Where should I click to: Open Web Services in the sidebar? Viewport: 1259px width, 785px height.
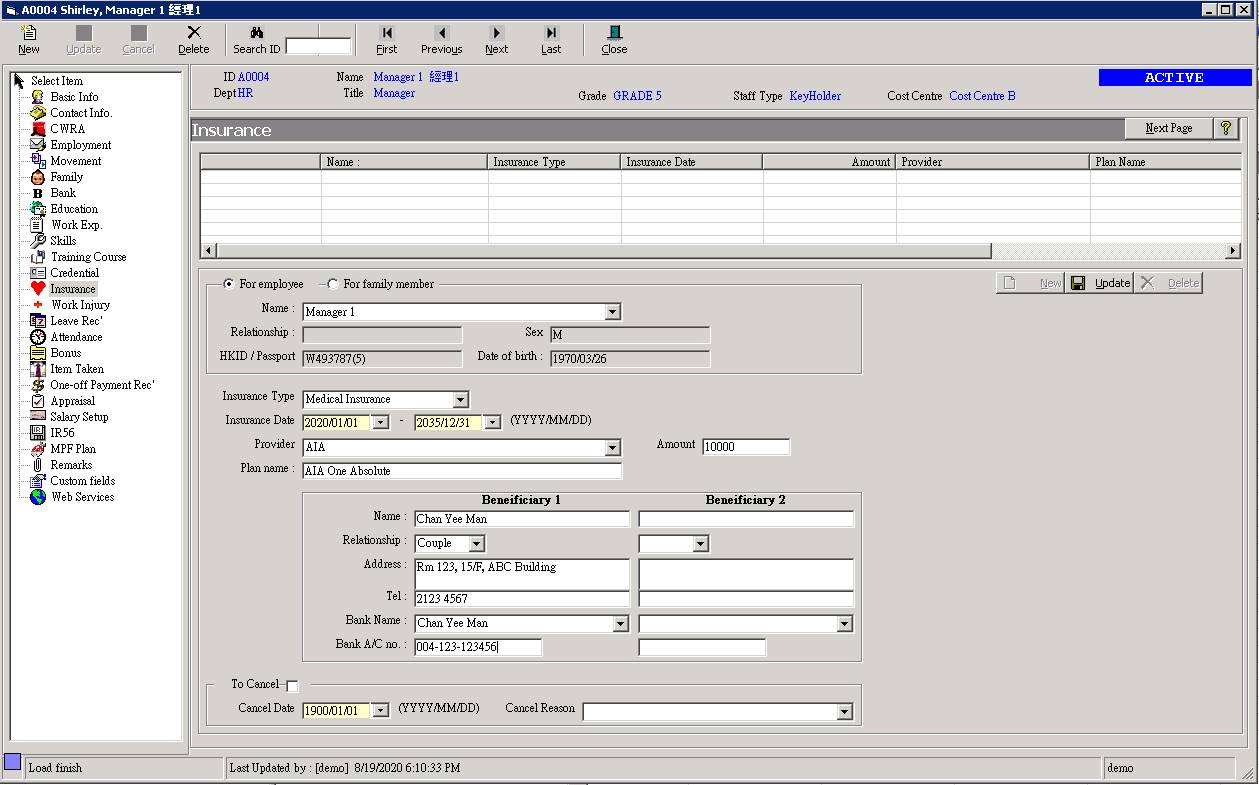pyautogui.click(x=82, y=497)
